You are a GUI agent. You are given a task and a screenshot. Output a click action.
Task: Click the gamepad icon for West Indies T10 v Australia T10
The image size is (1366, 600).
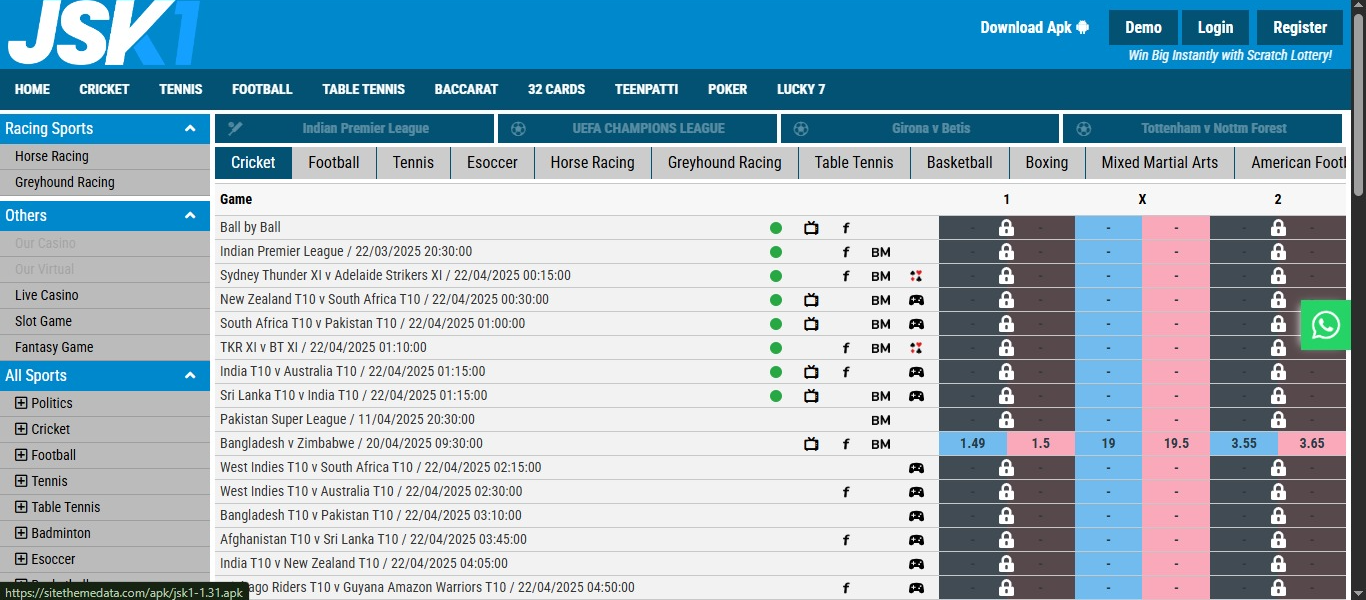point(916,492)
